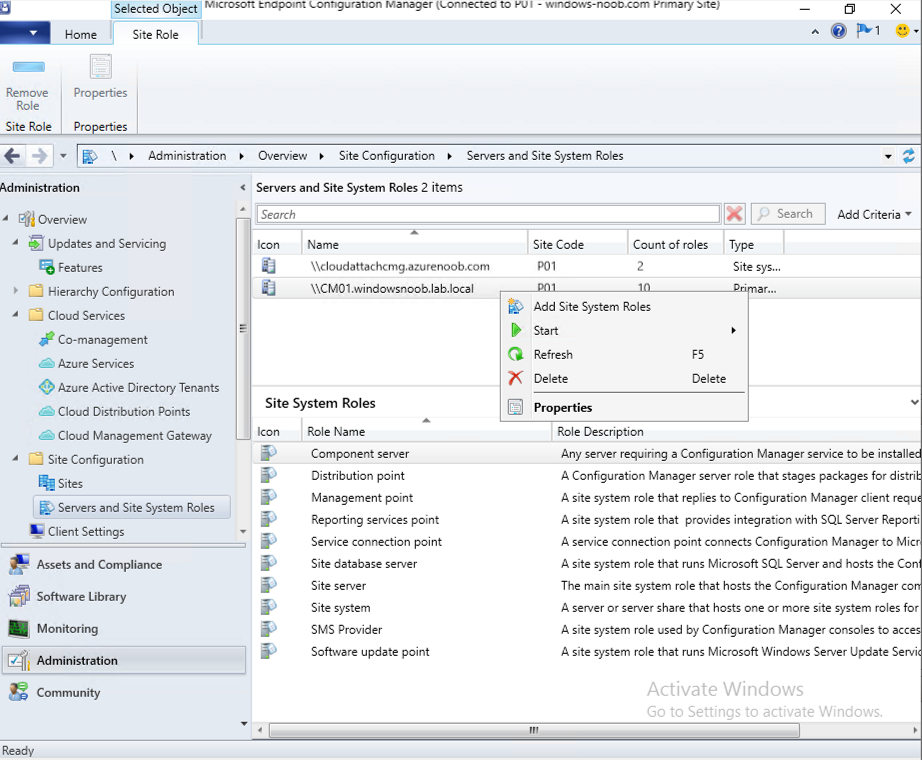The width and height of the screenshot is (922, 760).
Task: Click the cloudattachcmg server row icon
Action: point(269,266)
